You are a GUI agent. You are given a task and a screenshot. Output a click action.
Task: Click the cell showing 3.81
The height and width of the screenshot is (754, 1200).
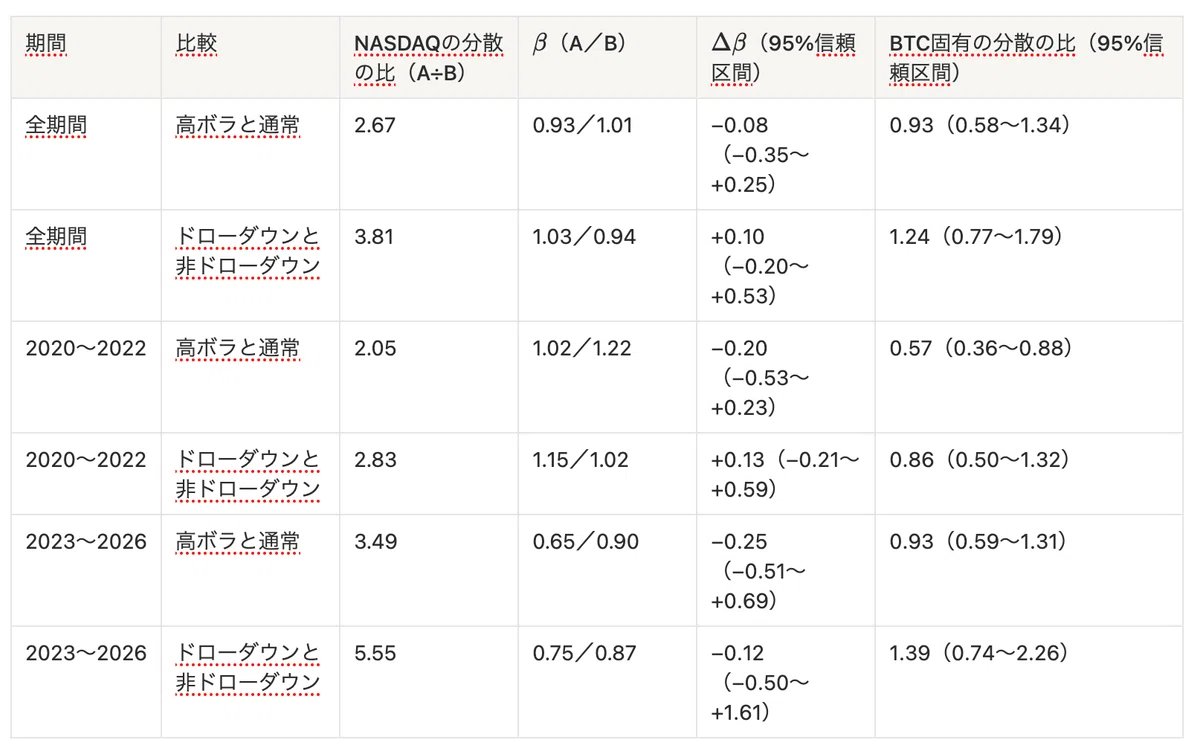click(429, 265)
